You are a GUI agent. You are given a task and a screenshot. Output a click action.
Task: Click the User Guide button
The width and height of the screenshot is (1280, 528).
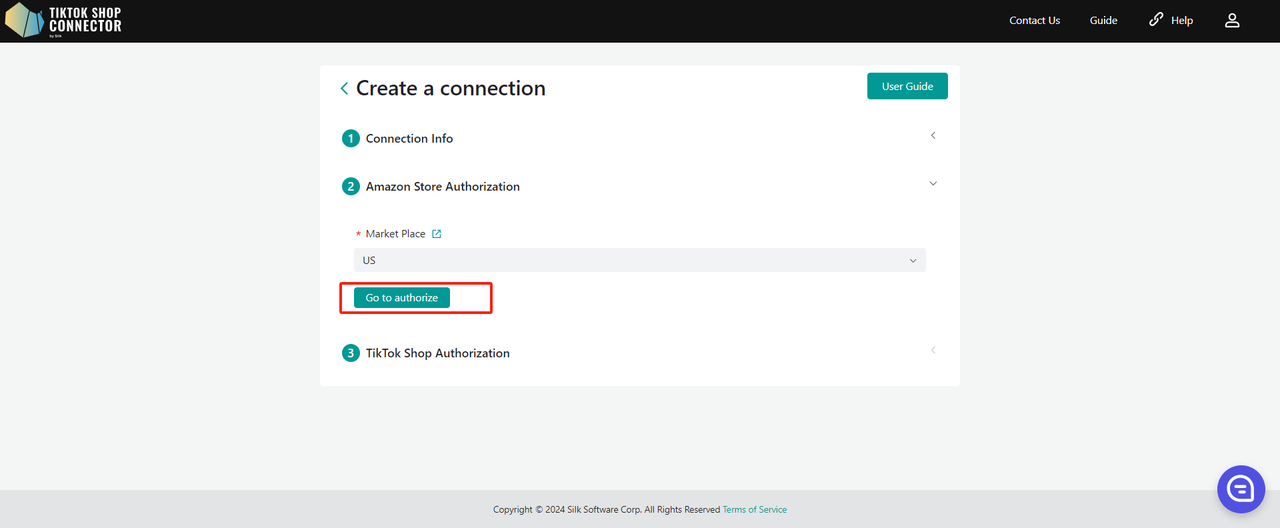click(907, 86)
